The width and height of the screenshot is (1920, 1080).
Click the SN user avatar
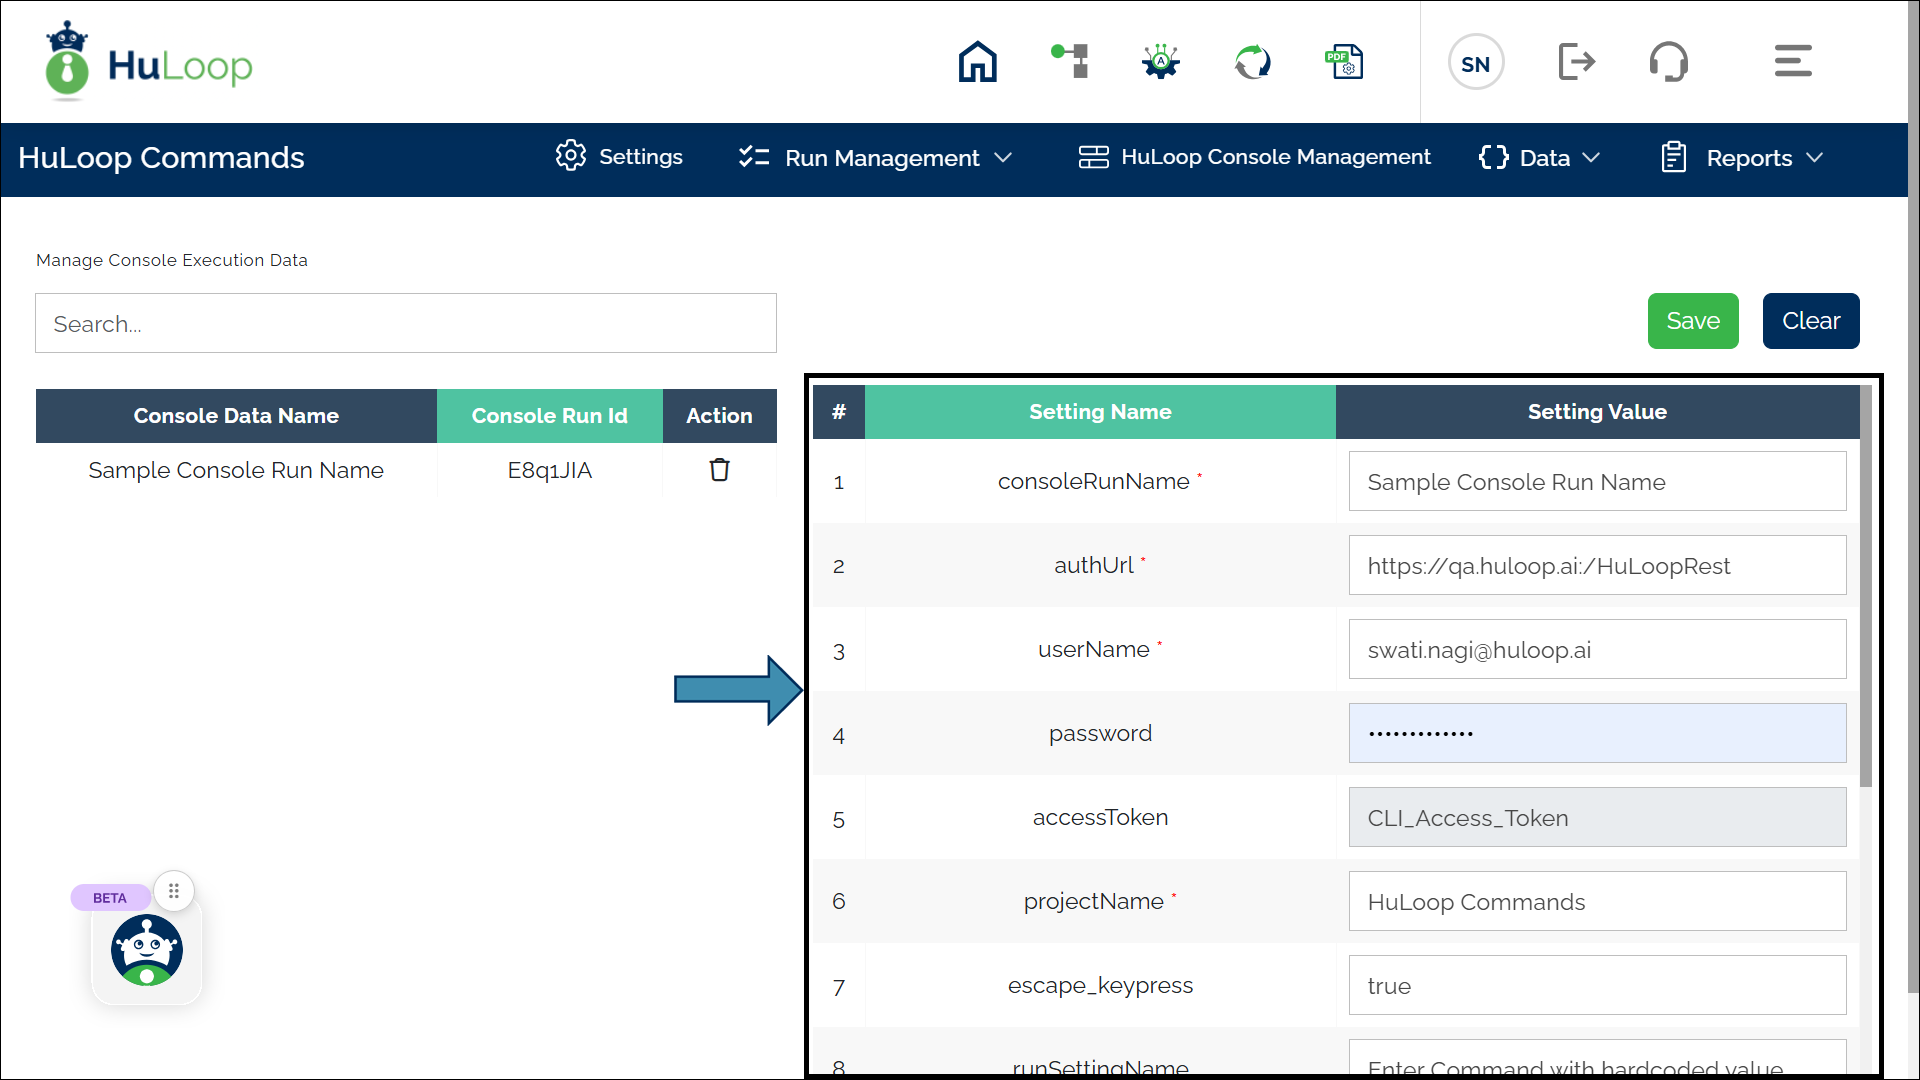coord(1475,63)
